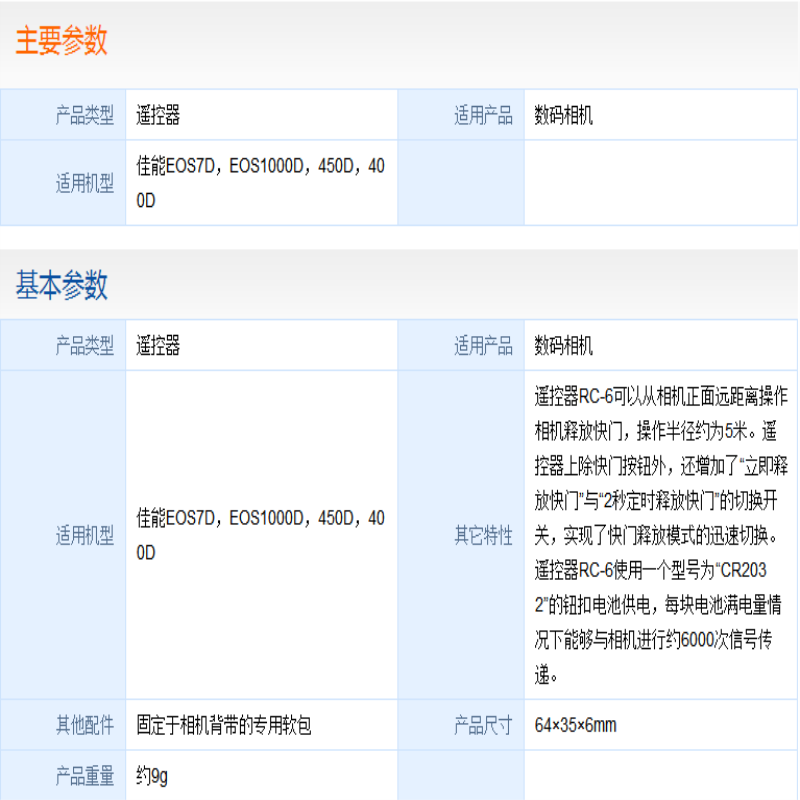The height and width of the screenshot is (800, 800).
Task: Select 固定于相机背带的专用软包 accessory text
Action: (224, 725)
